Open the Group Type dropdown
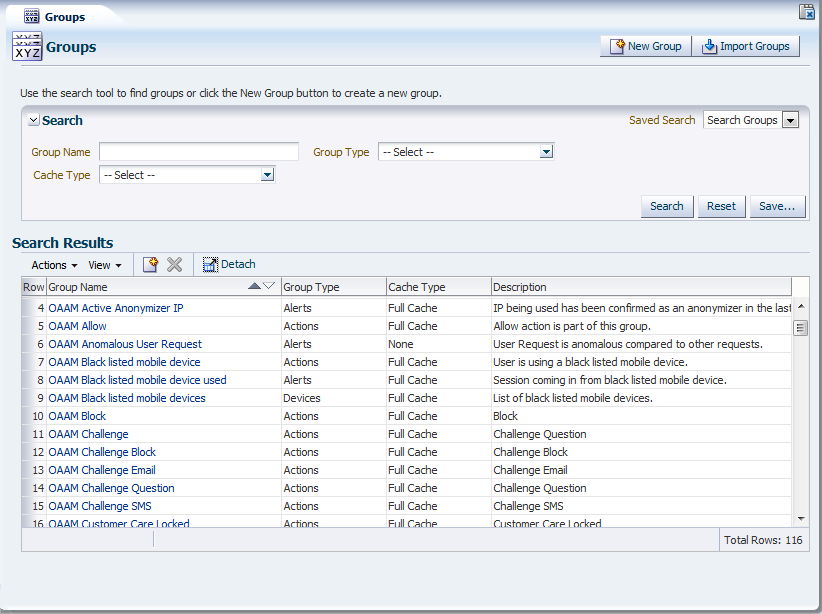 [546, 152]
